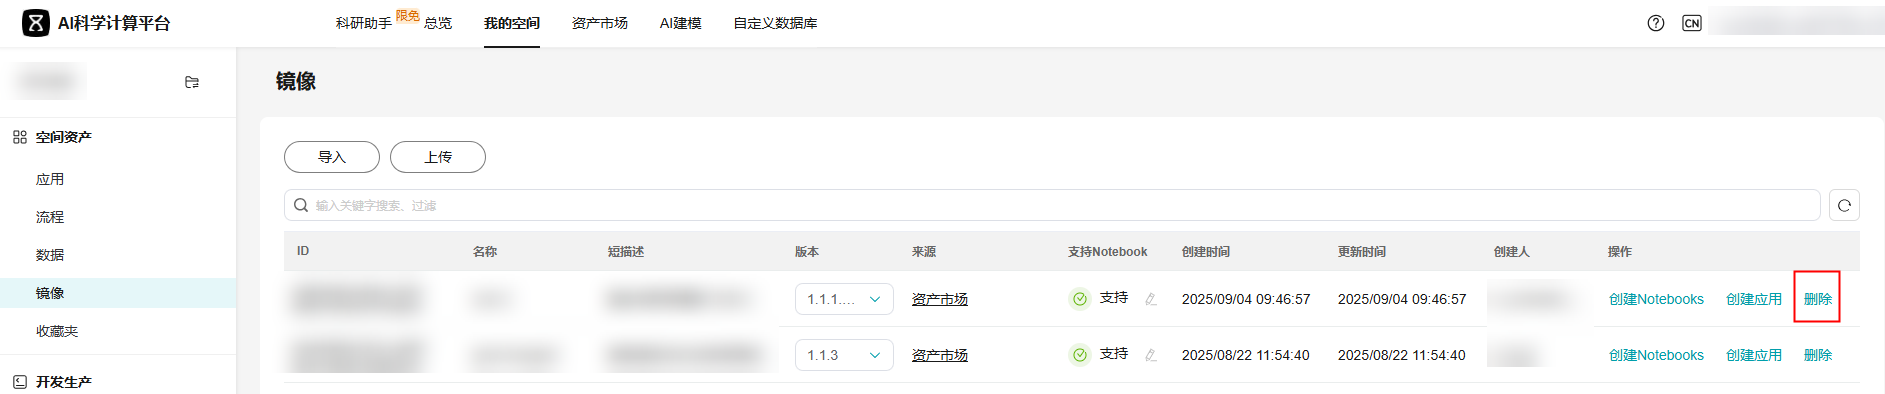The image size is (1885, 394).
Task: Open the version dropdown showing 1.1.3
Action: coord(844,355)
